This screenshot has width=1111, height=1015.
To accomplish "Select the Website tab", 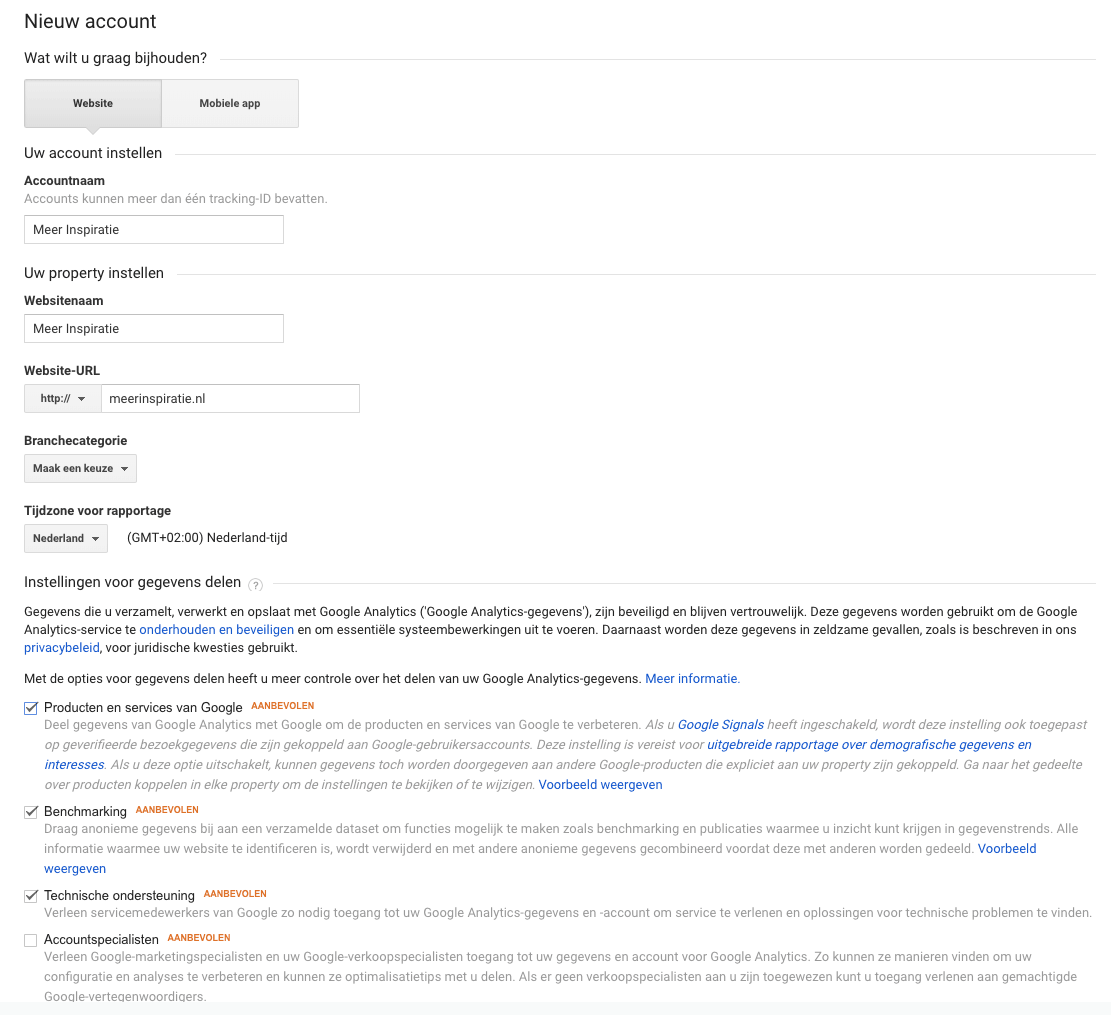I will click(92, 103).
